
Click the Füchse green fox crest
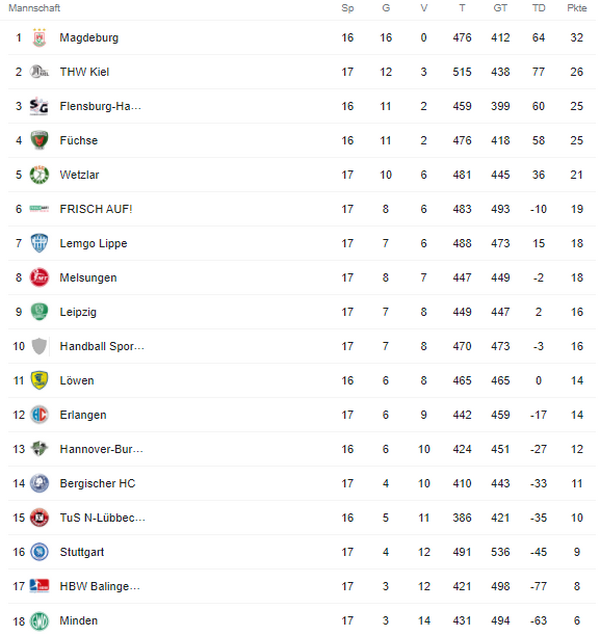coord(39,140)
